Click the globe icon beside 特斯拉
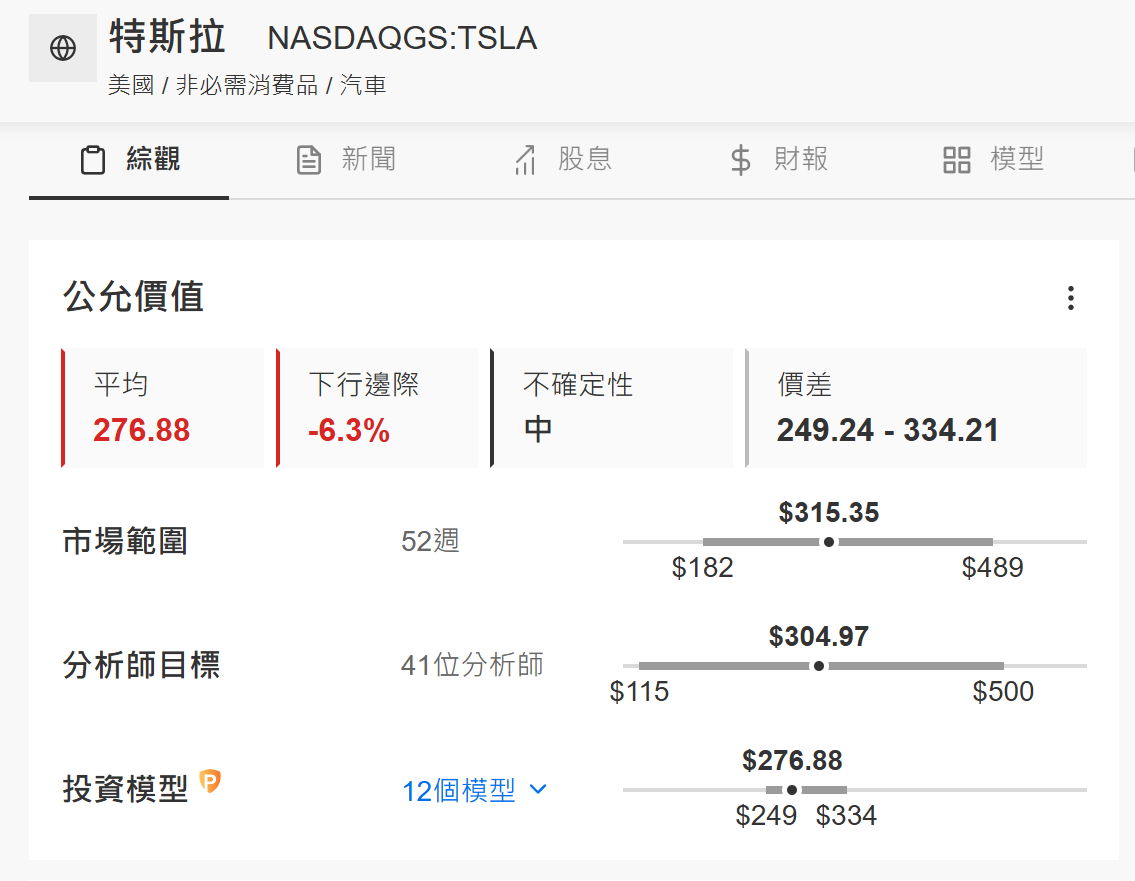The height and width of the screenshot is (881, 1135). (63, 48)
